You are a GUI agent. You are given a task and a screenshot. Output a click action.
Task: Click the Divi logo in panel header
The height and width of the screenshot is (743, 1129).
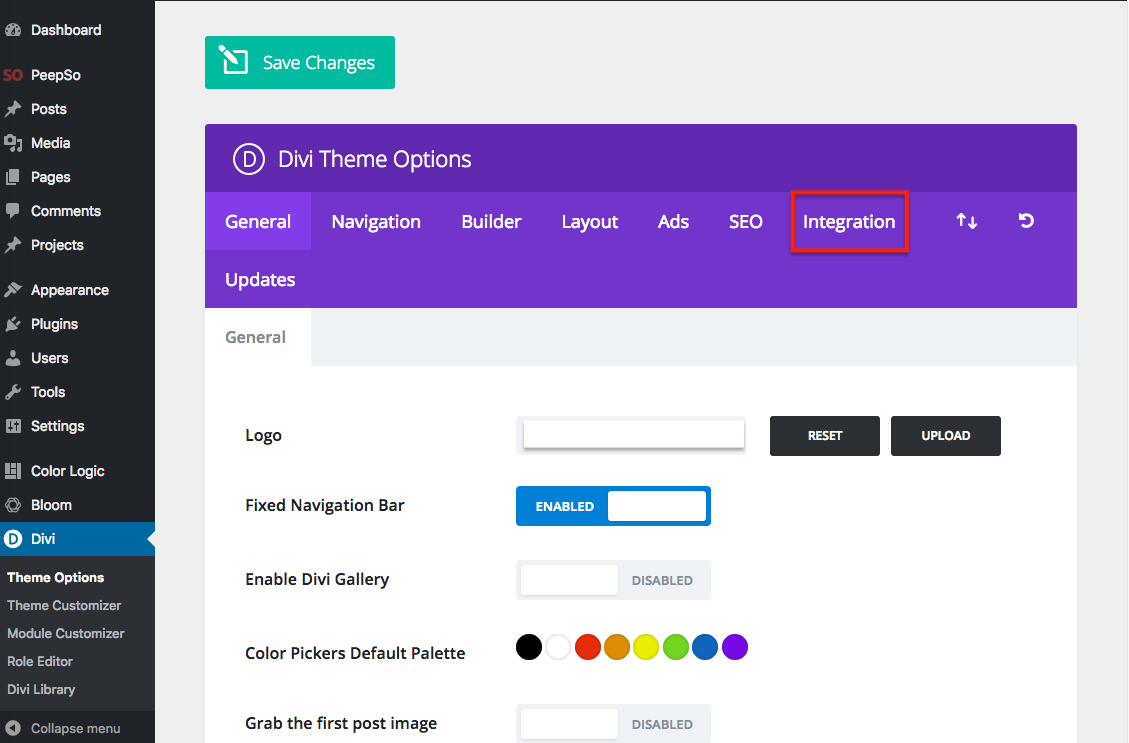(249, 158)
